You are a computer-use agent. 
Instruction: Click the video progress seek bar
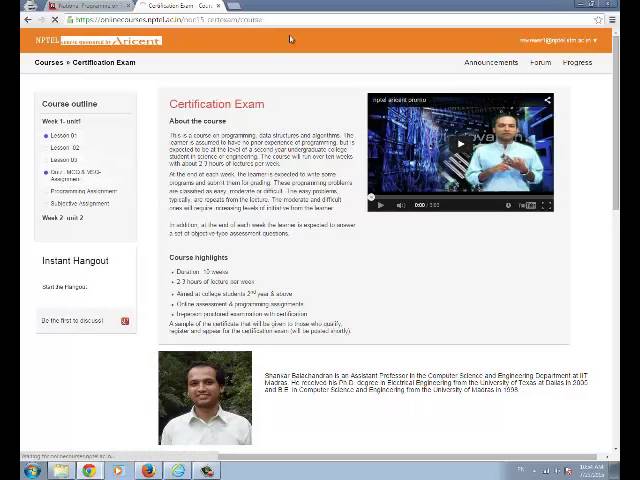pyautogui.click(x=460, y=196)
